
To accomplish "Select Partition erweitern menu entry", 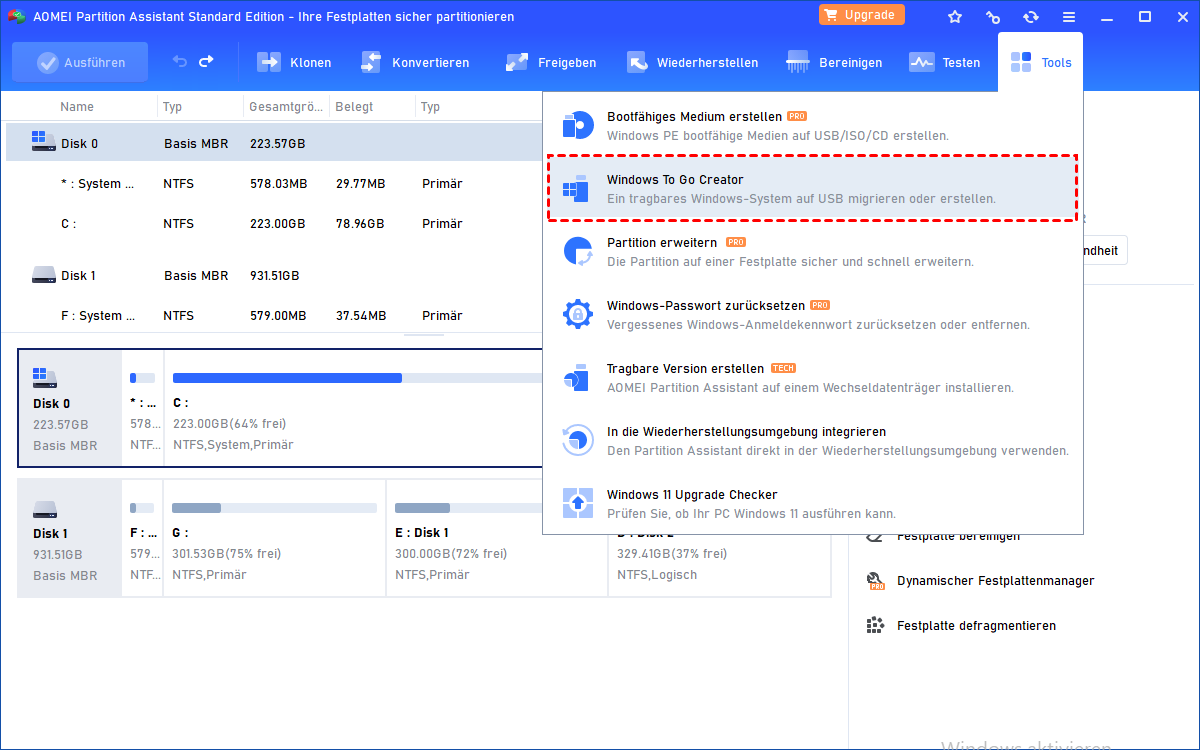I will pos(812,251).
